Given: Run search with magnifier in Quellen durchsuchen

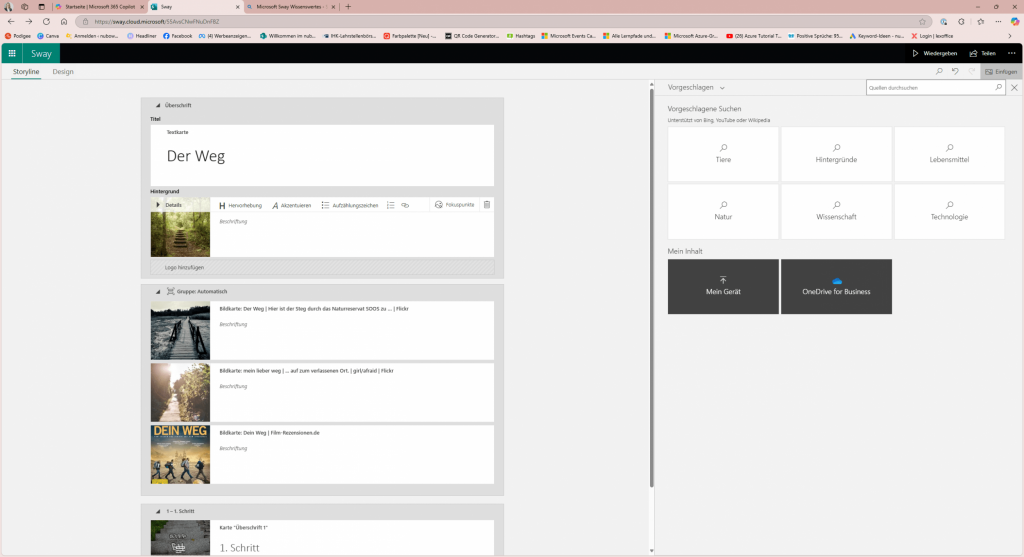Looking at the screenshot, I should [x=999, y=88].
